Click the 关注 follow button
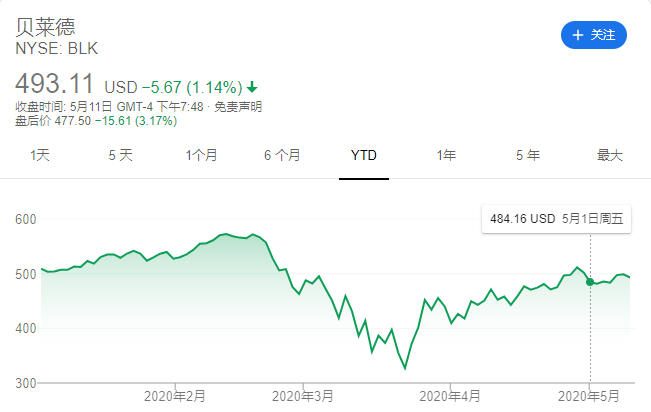This screenshot has height=412, width=651. coord(593,34)
